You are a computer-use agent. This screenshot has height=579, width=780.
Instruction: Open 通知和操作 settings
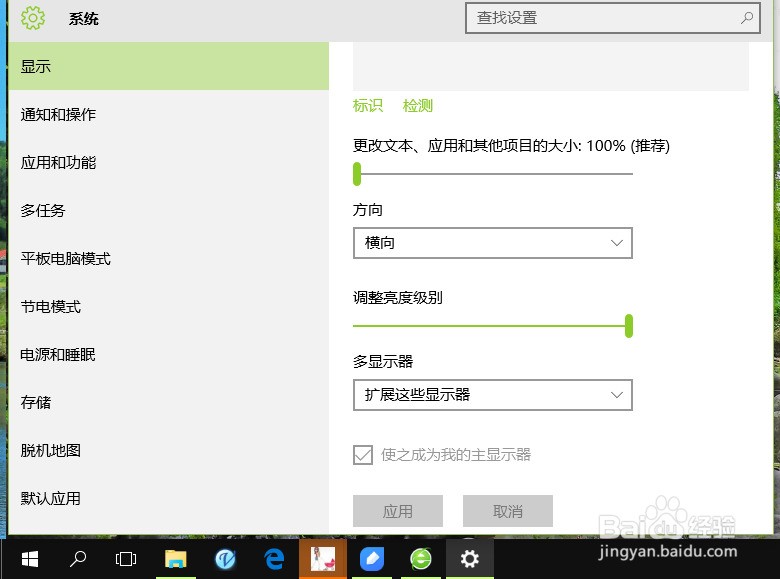(x=169, y=114)
